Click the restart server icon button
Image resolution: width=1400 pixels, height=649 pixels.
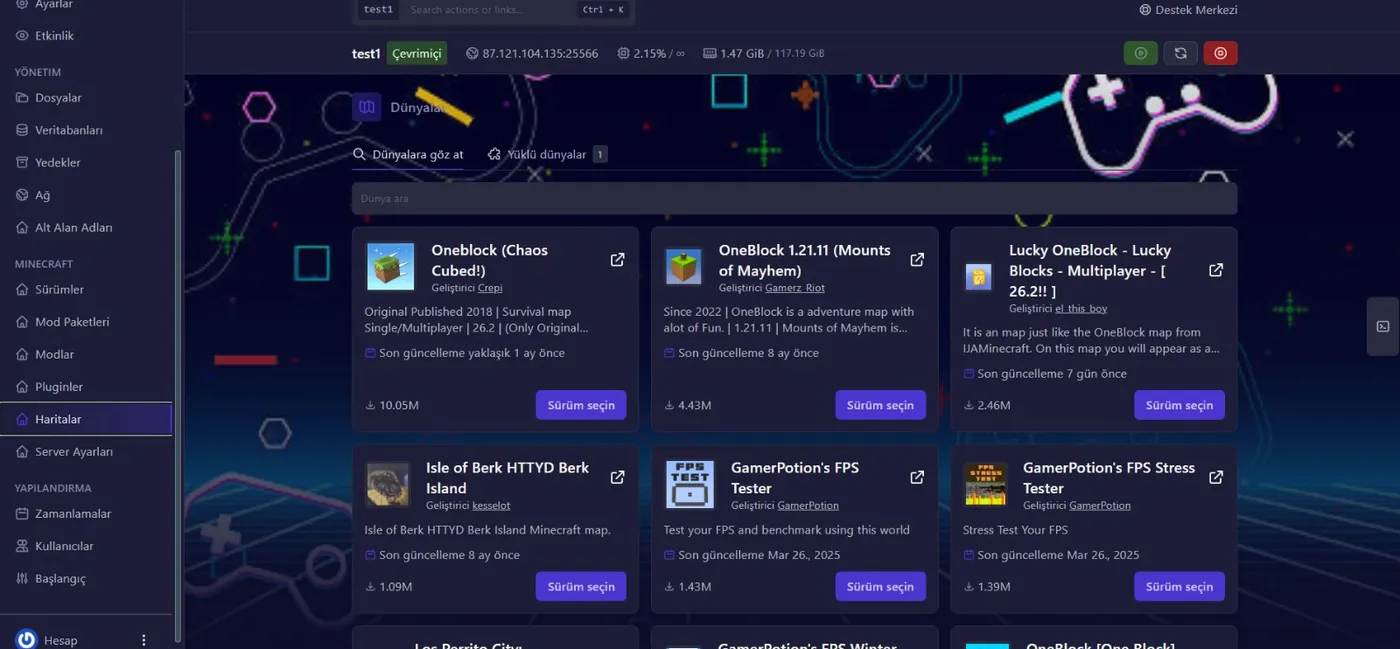coord(1180,53)
